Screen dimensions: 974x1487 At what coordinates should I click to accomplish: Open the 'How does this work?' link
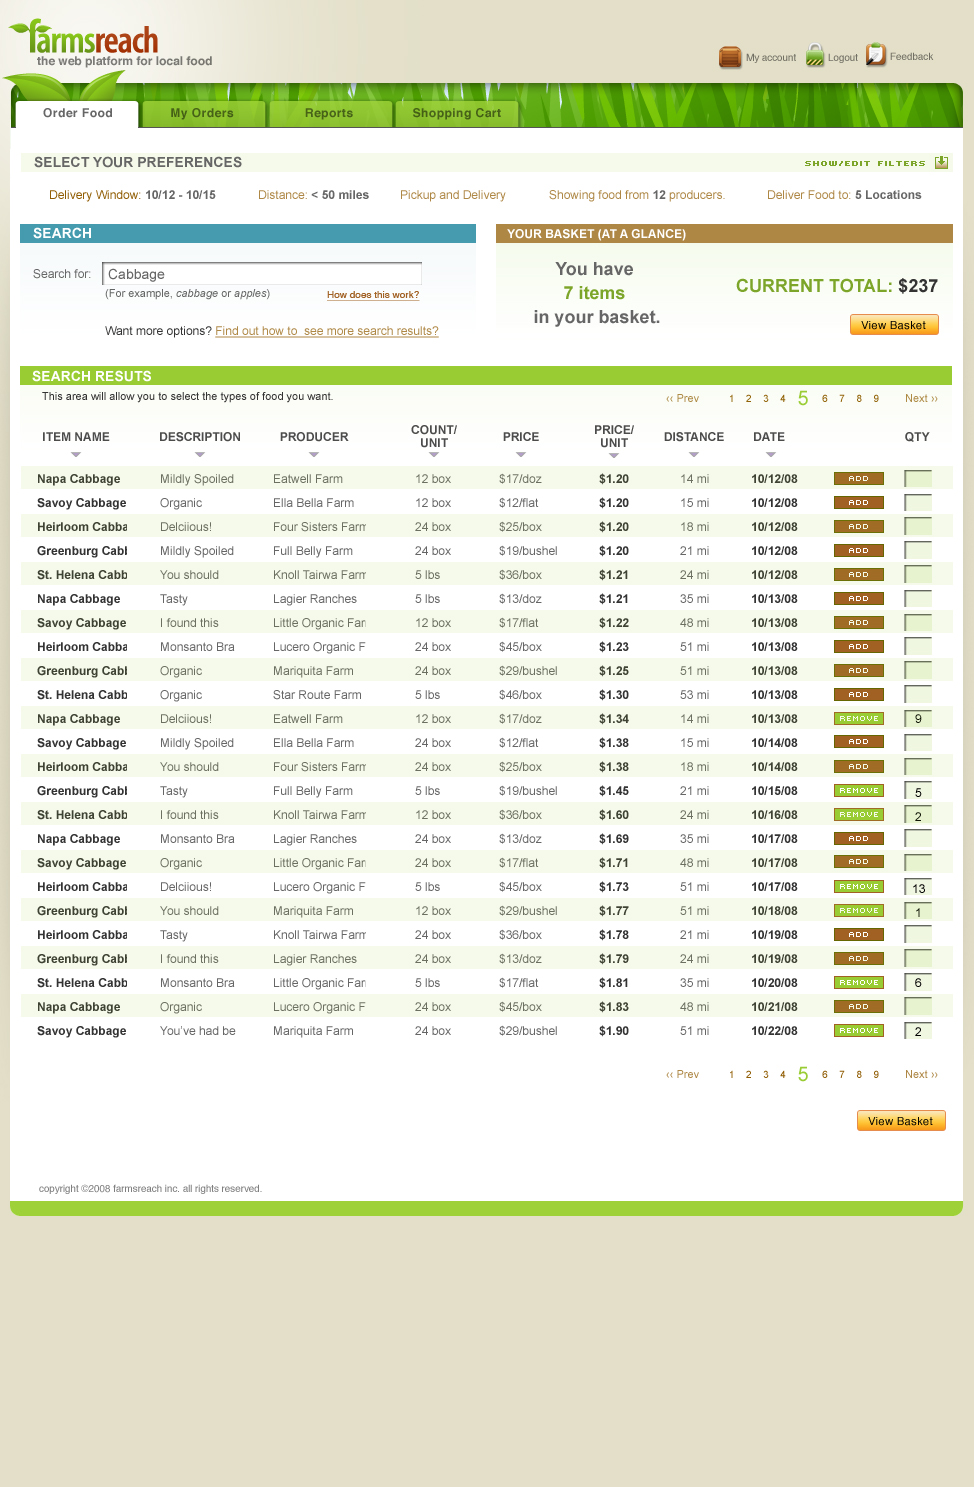[373, 295]
